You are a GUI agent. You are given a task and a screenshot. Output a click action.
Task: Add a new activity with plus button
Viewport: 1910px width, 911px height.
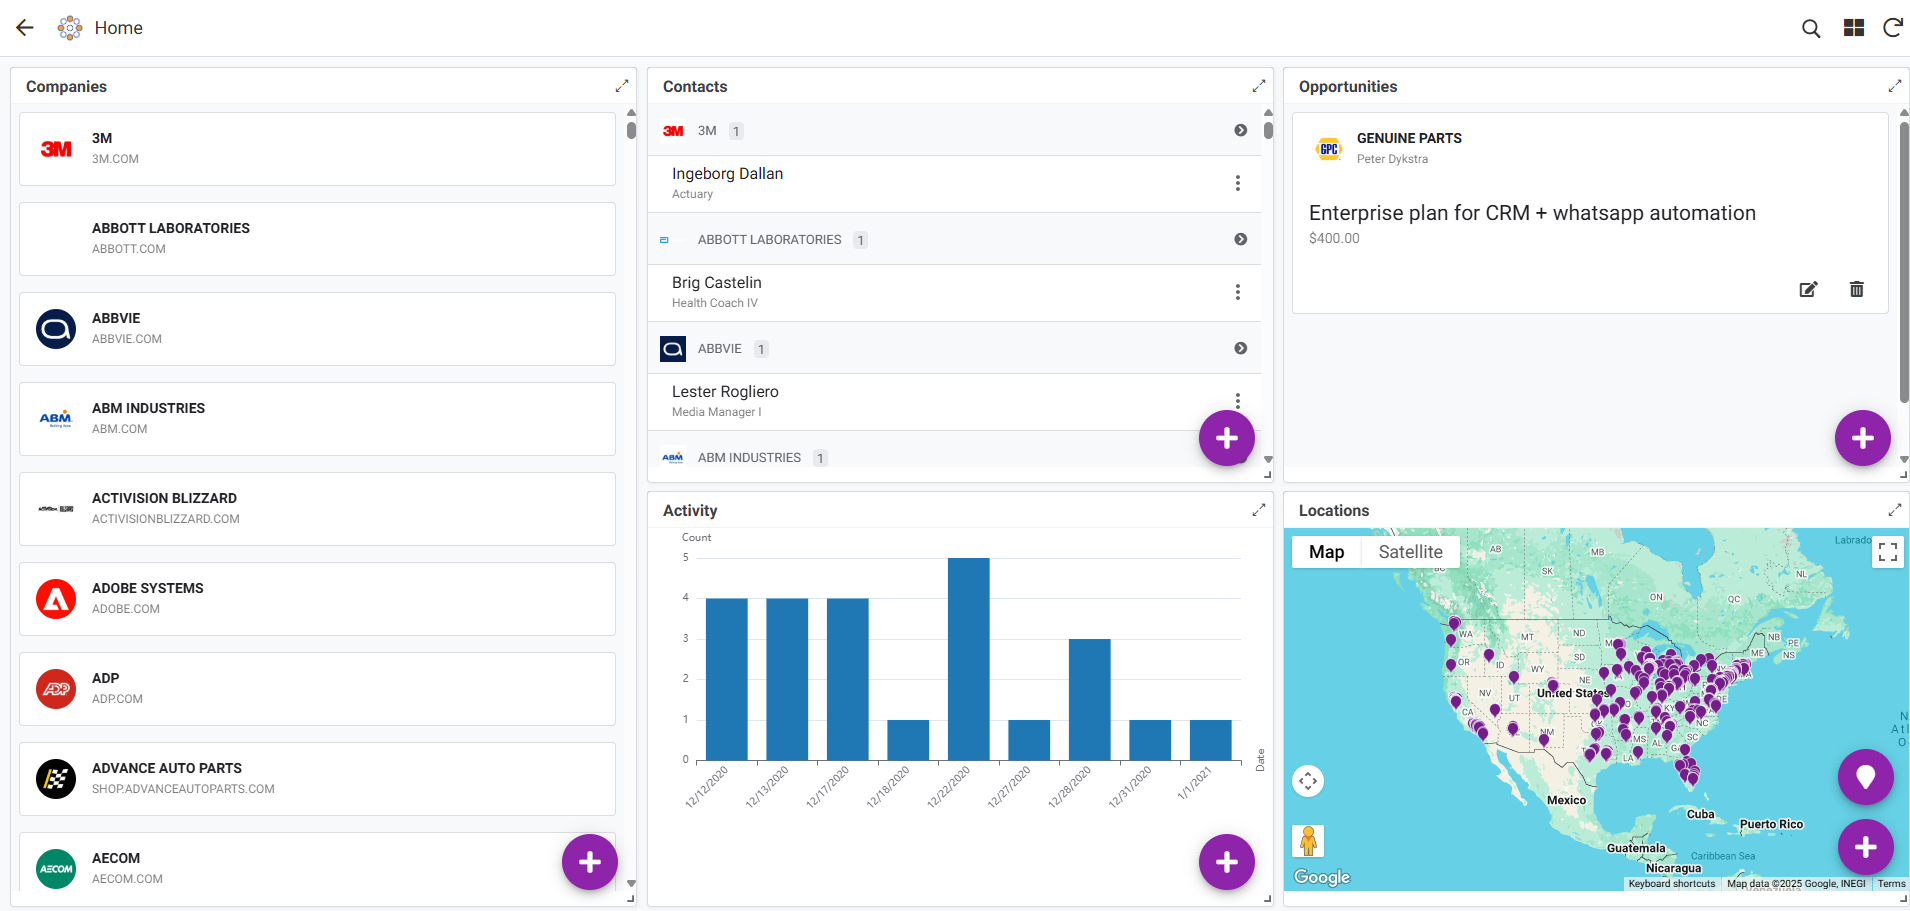pyautogui.click(x=1227, y=862)
